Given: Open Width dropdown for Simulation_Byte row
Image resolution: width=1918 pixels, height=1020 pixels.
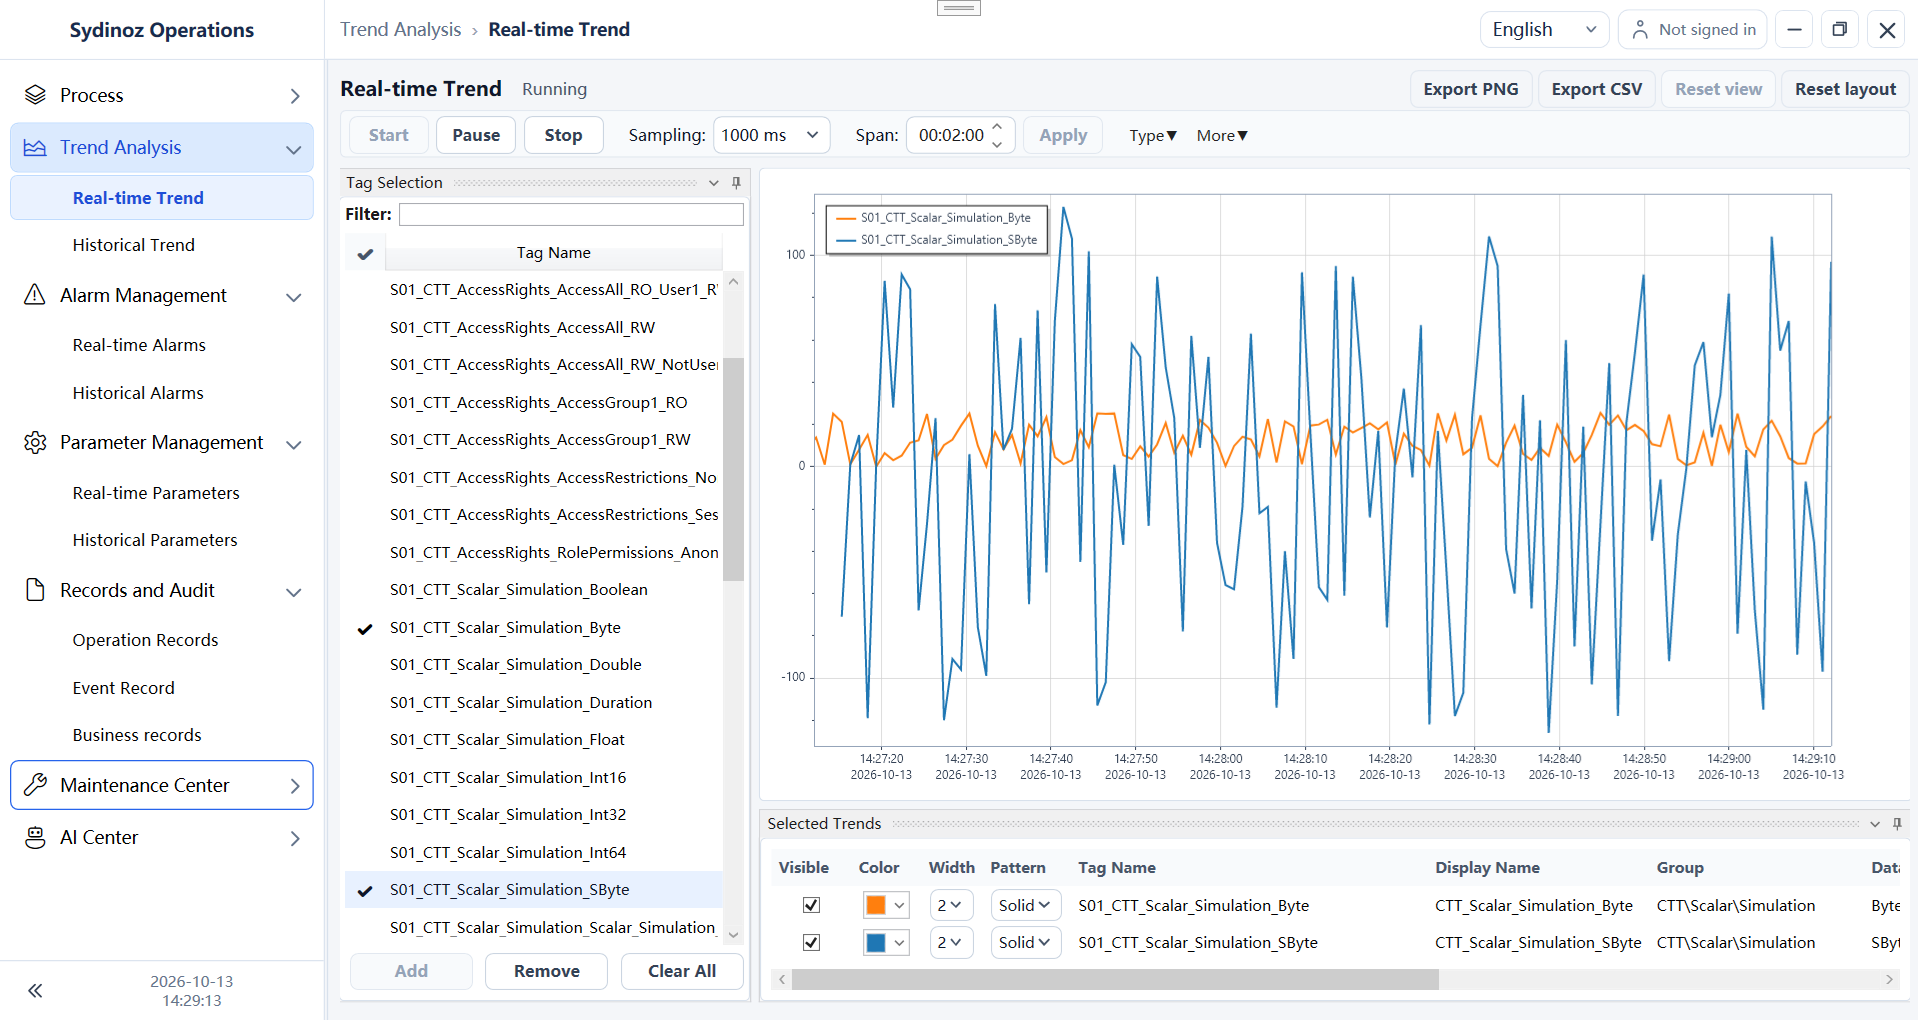Looking at the screenshot, I should pyautogui.click(x=950, y=905).
